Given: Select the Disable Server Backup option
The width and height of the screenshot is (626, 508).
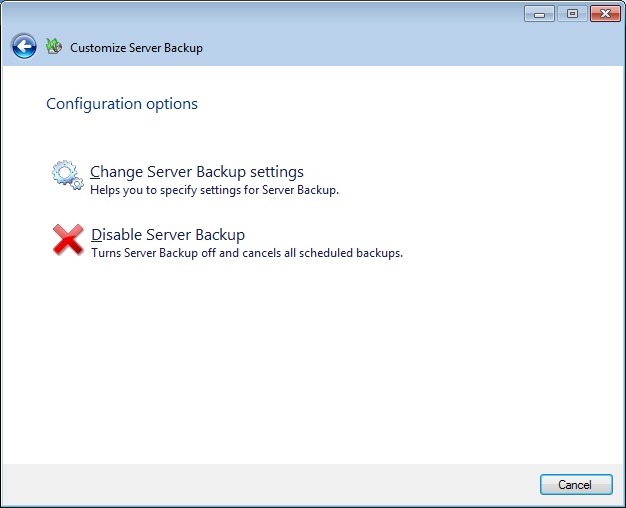Looking at the screenshot, I should point(168,235).
